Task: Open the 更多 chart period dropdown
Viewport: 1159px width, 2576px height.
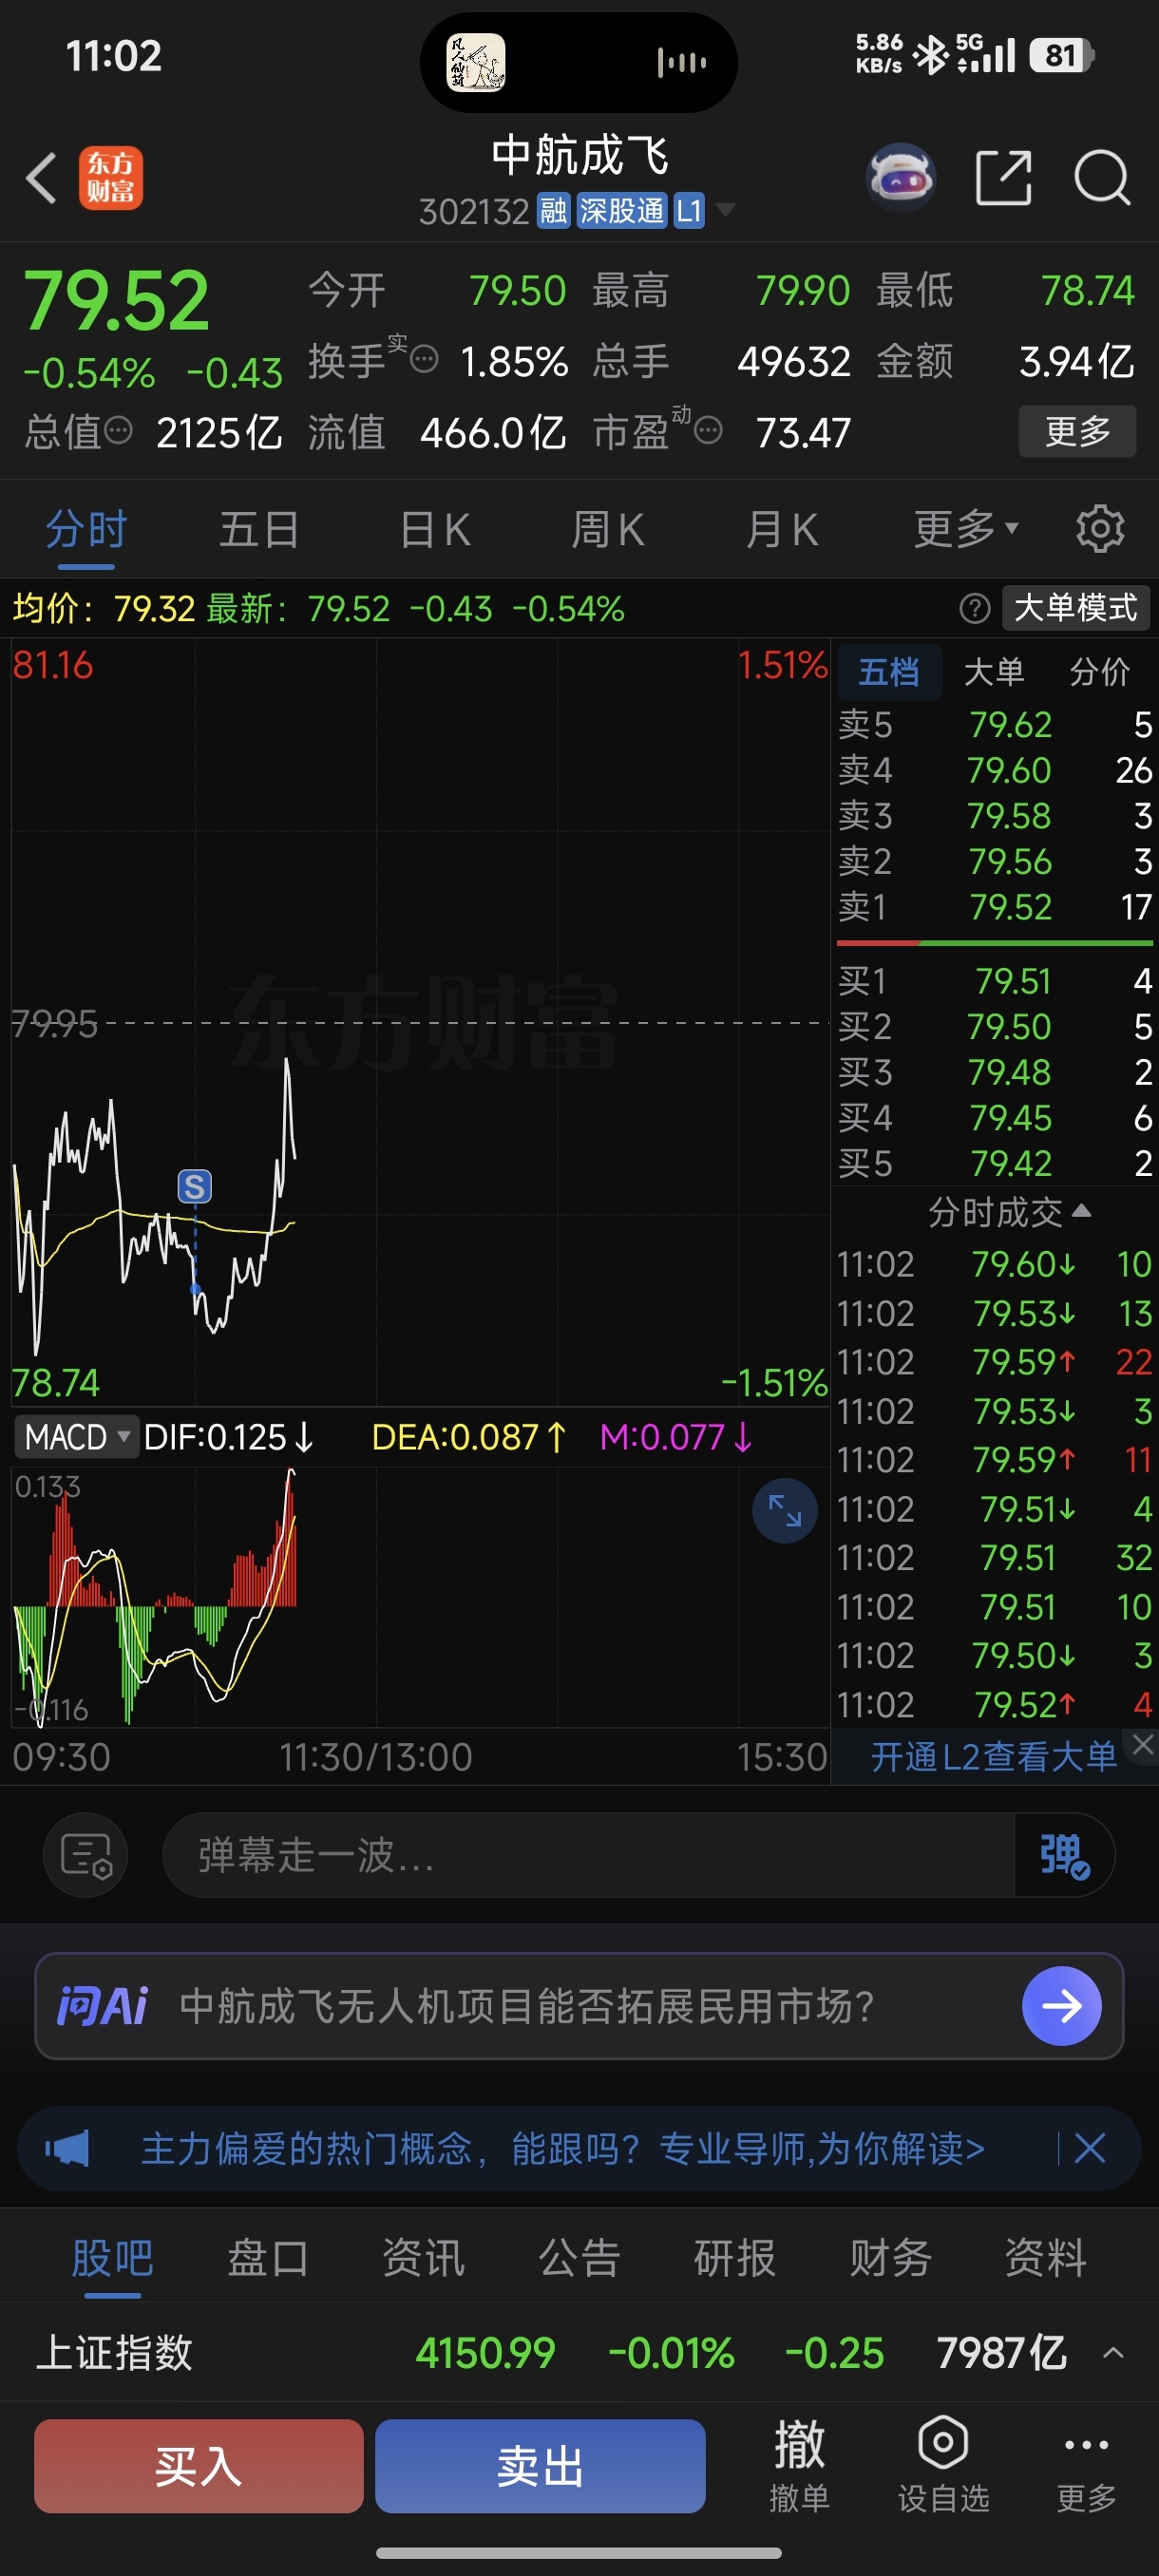Action: tap(966, 528)
